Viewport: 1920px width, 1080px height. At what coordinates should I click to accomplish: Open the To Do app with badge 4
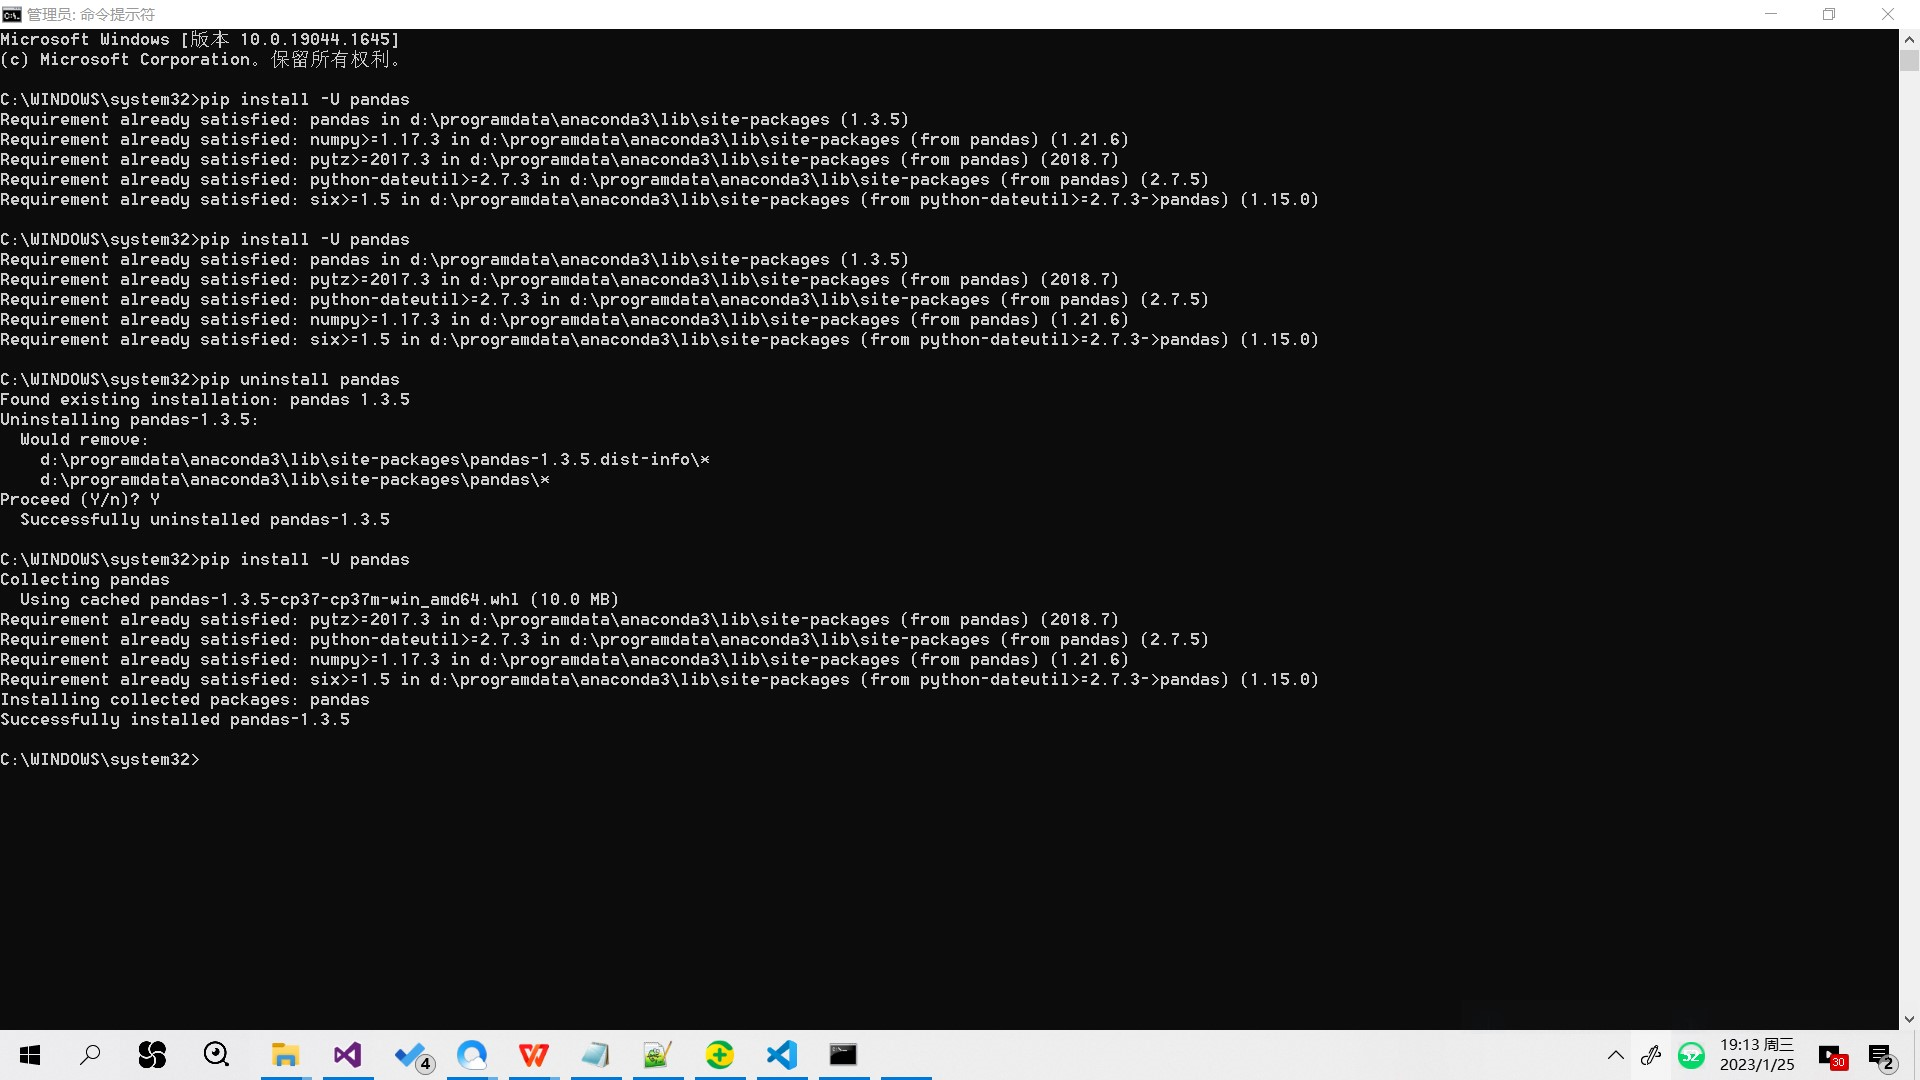coord(411,1055)
